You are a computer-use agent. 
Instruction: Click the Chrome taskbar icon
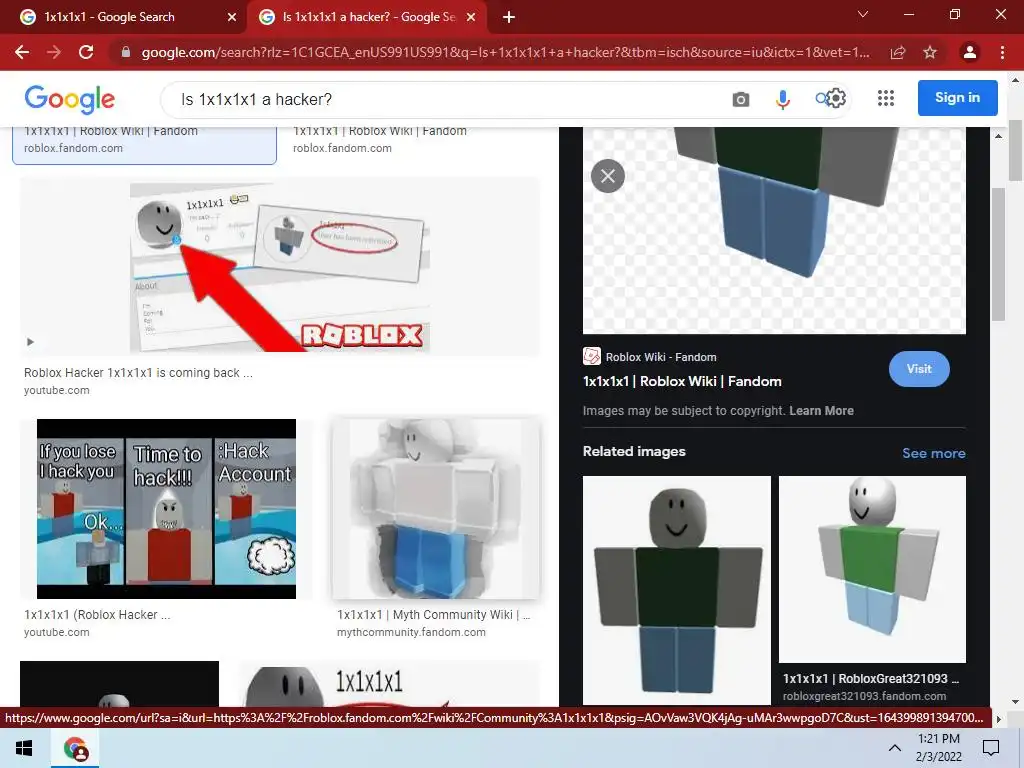click(x=75, y=749)
